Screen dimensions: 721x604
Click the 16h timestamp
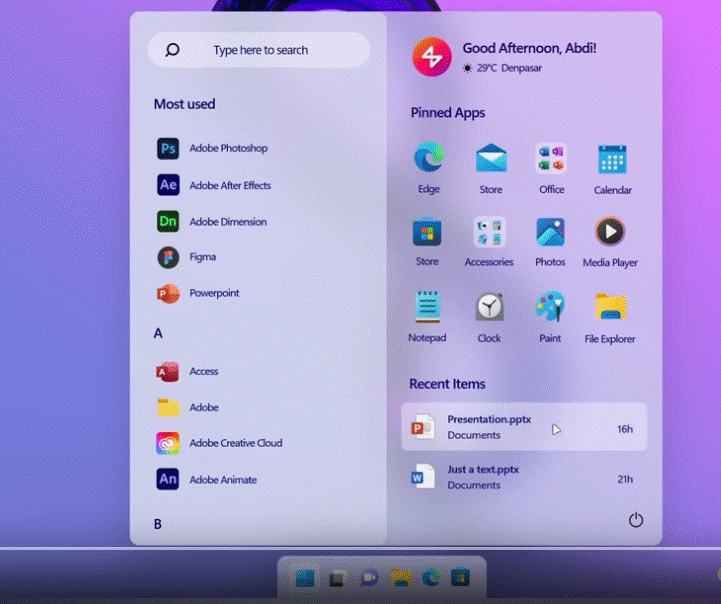pos(625,429)
